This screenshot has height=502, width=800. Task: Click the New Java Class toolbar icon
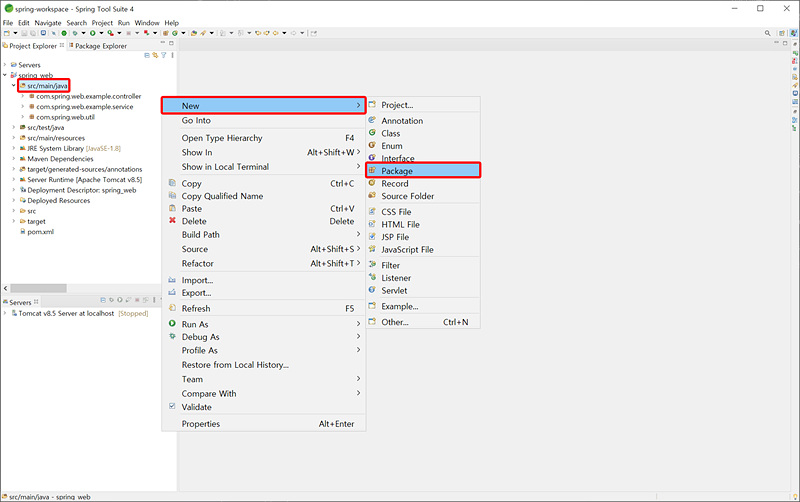pyautogui.click(x=175, y=33)
